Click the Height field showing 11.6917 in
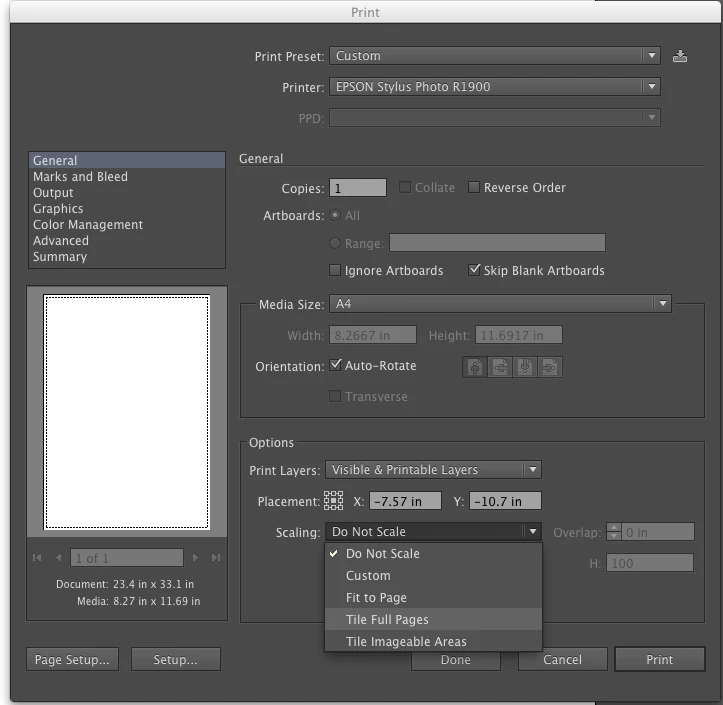The image size is (723, 705). pos(519,335)
